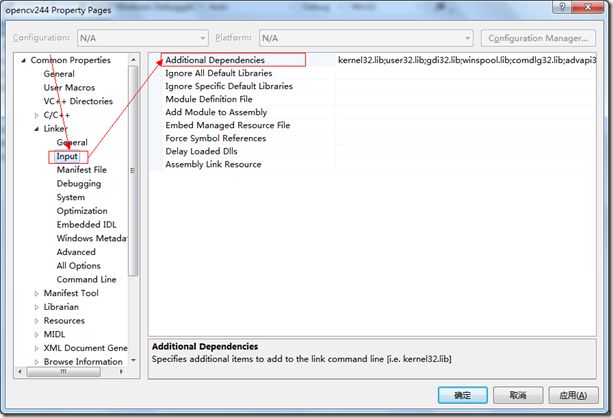Screen dimensions: 613x418
Task: Select the Input item under Linker
Action: (67, 156)
